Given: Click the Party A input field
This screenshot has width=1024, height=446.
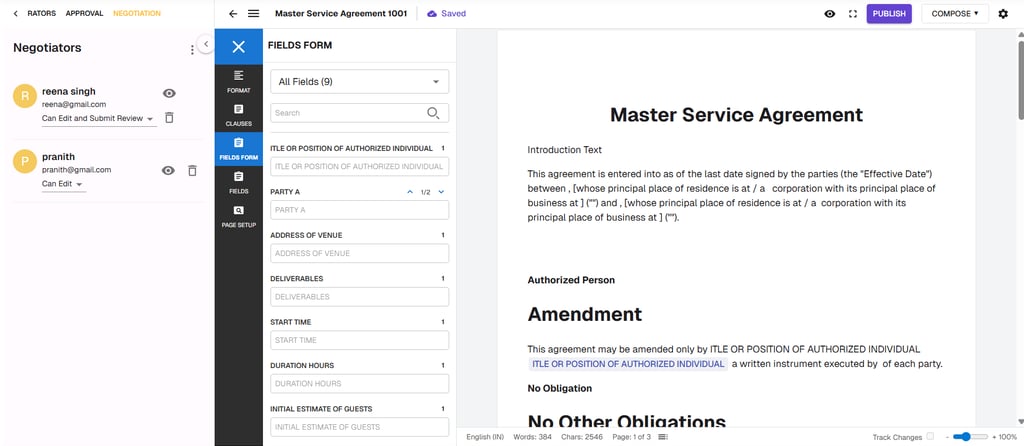Looking at the screenshot, I should pos(360,210).
